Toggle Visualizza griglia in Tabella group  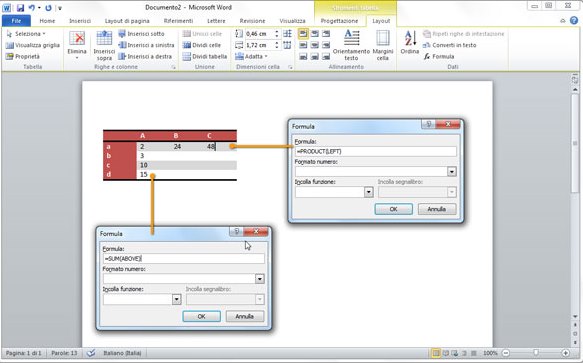pos(33,45)
